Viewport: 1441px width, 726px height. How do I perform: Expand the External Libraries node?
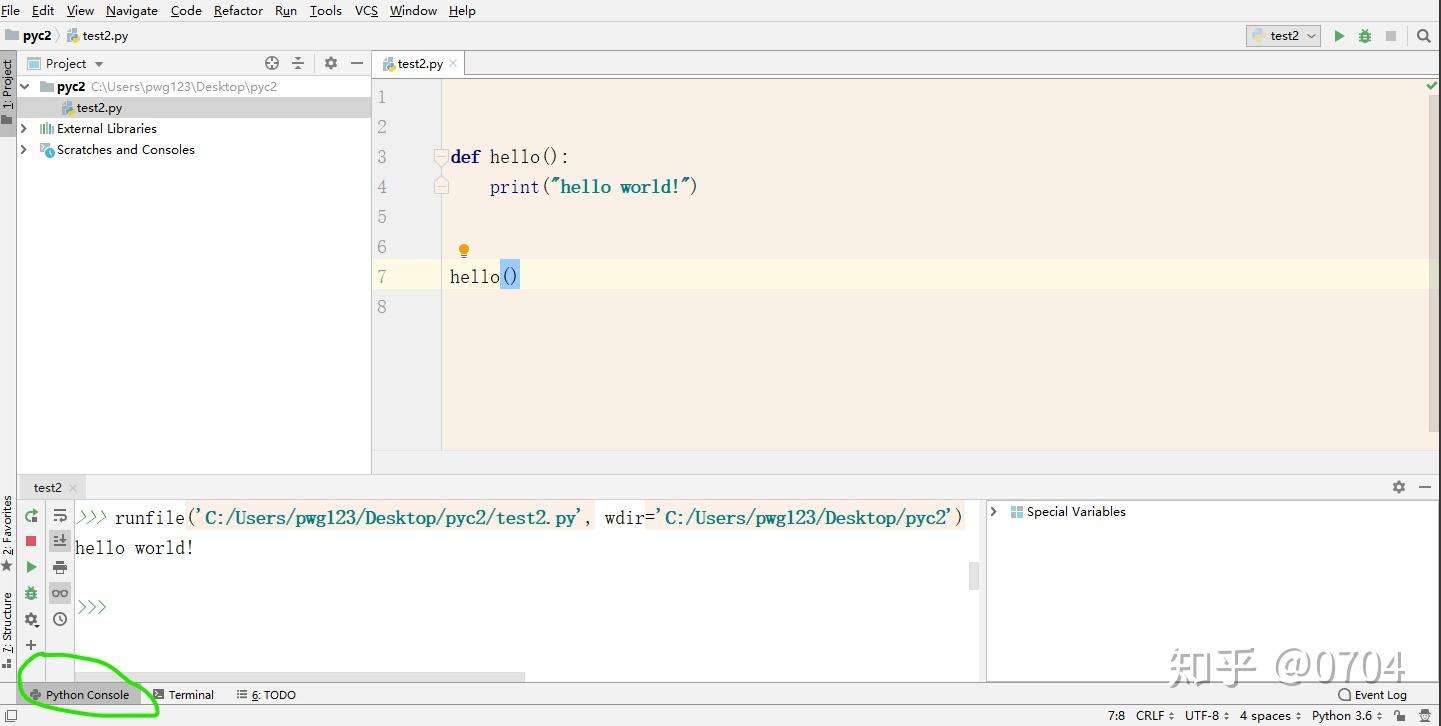pos(23,128)
